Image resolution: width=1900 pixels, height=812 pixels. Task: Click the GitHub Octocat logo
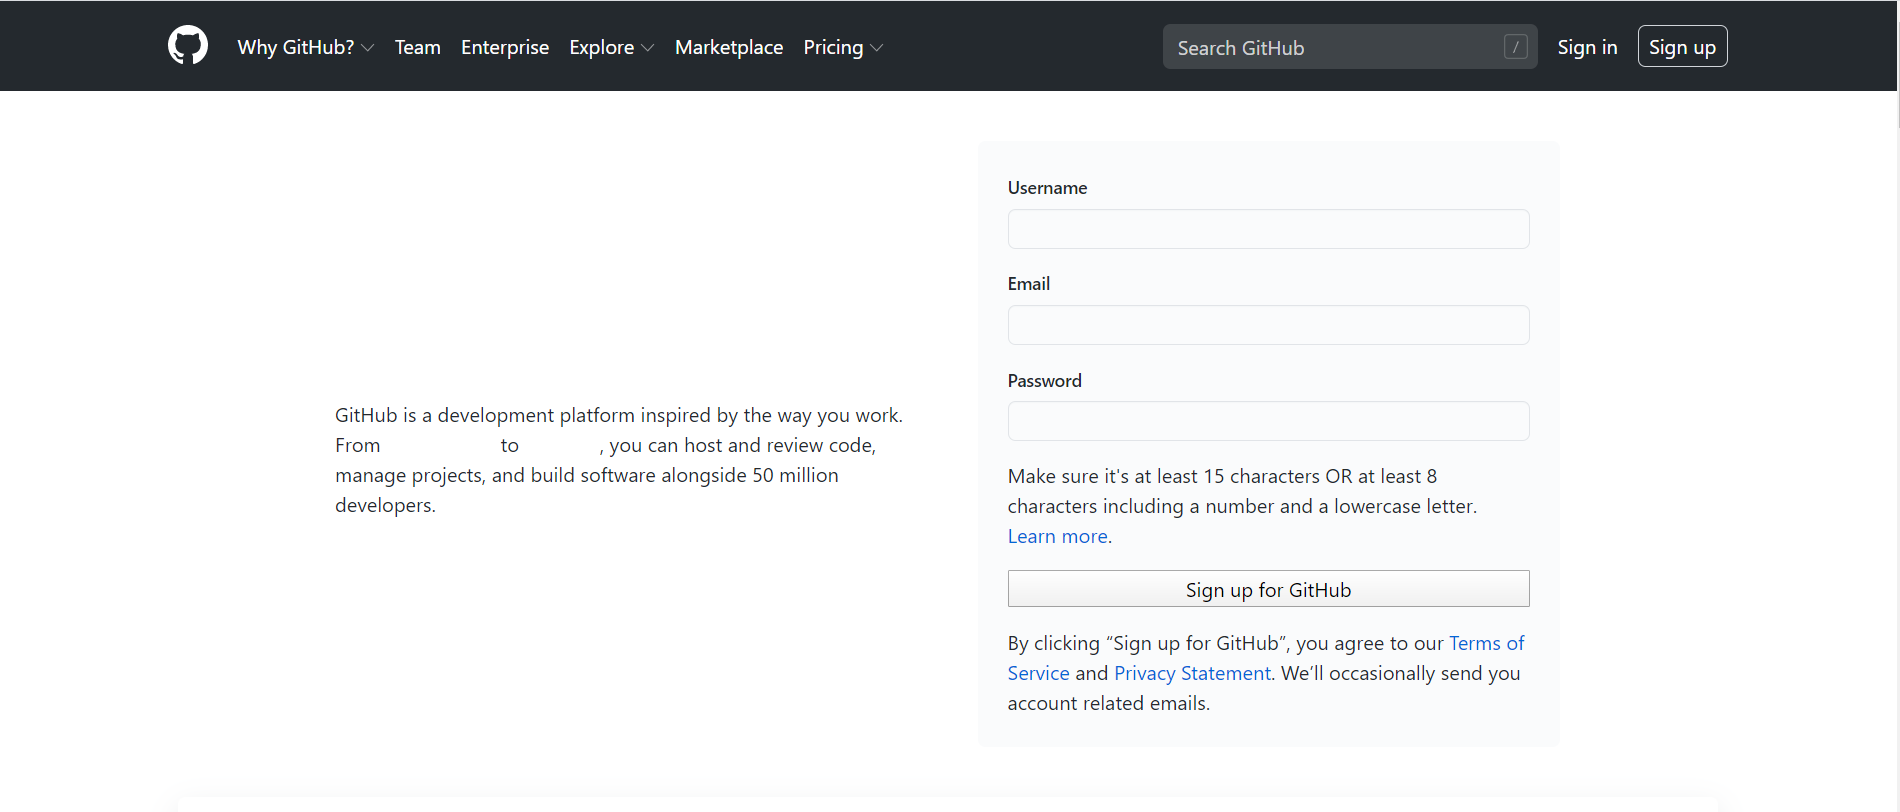click(188, 46)
